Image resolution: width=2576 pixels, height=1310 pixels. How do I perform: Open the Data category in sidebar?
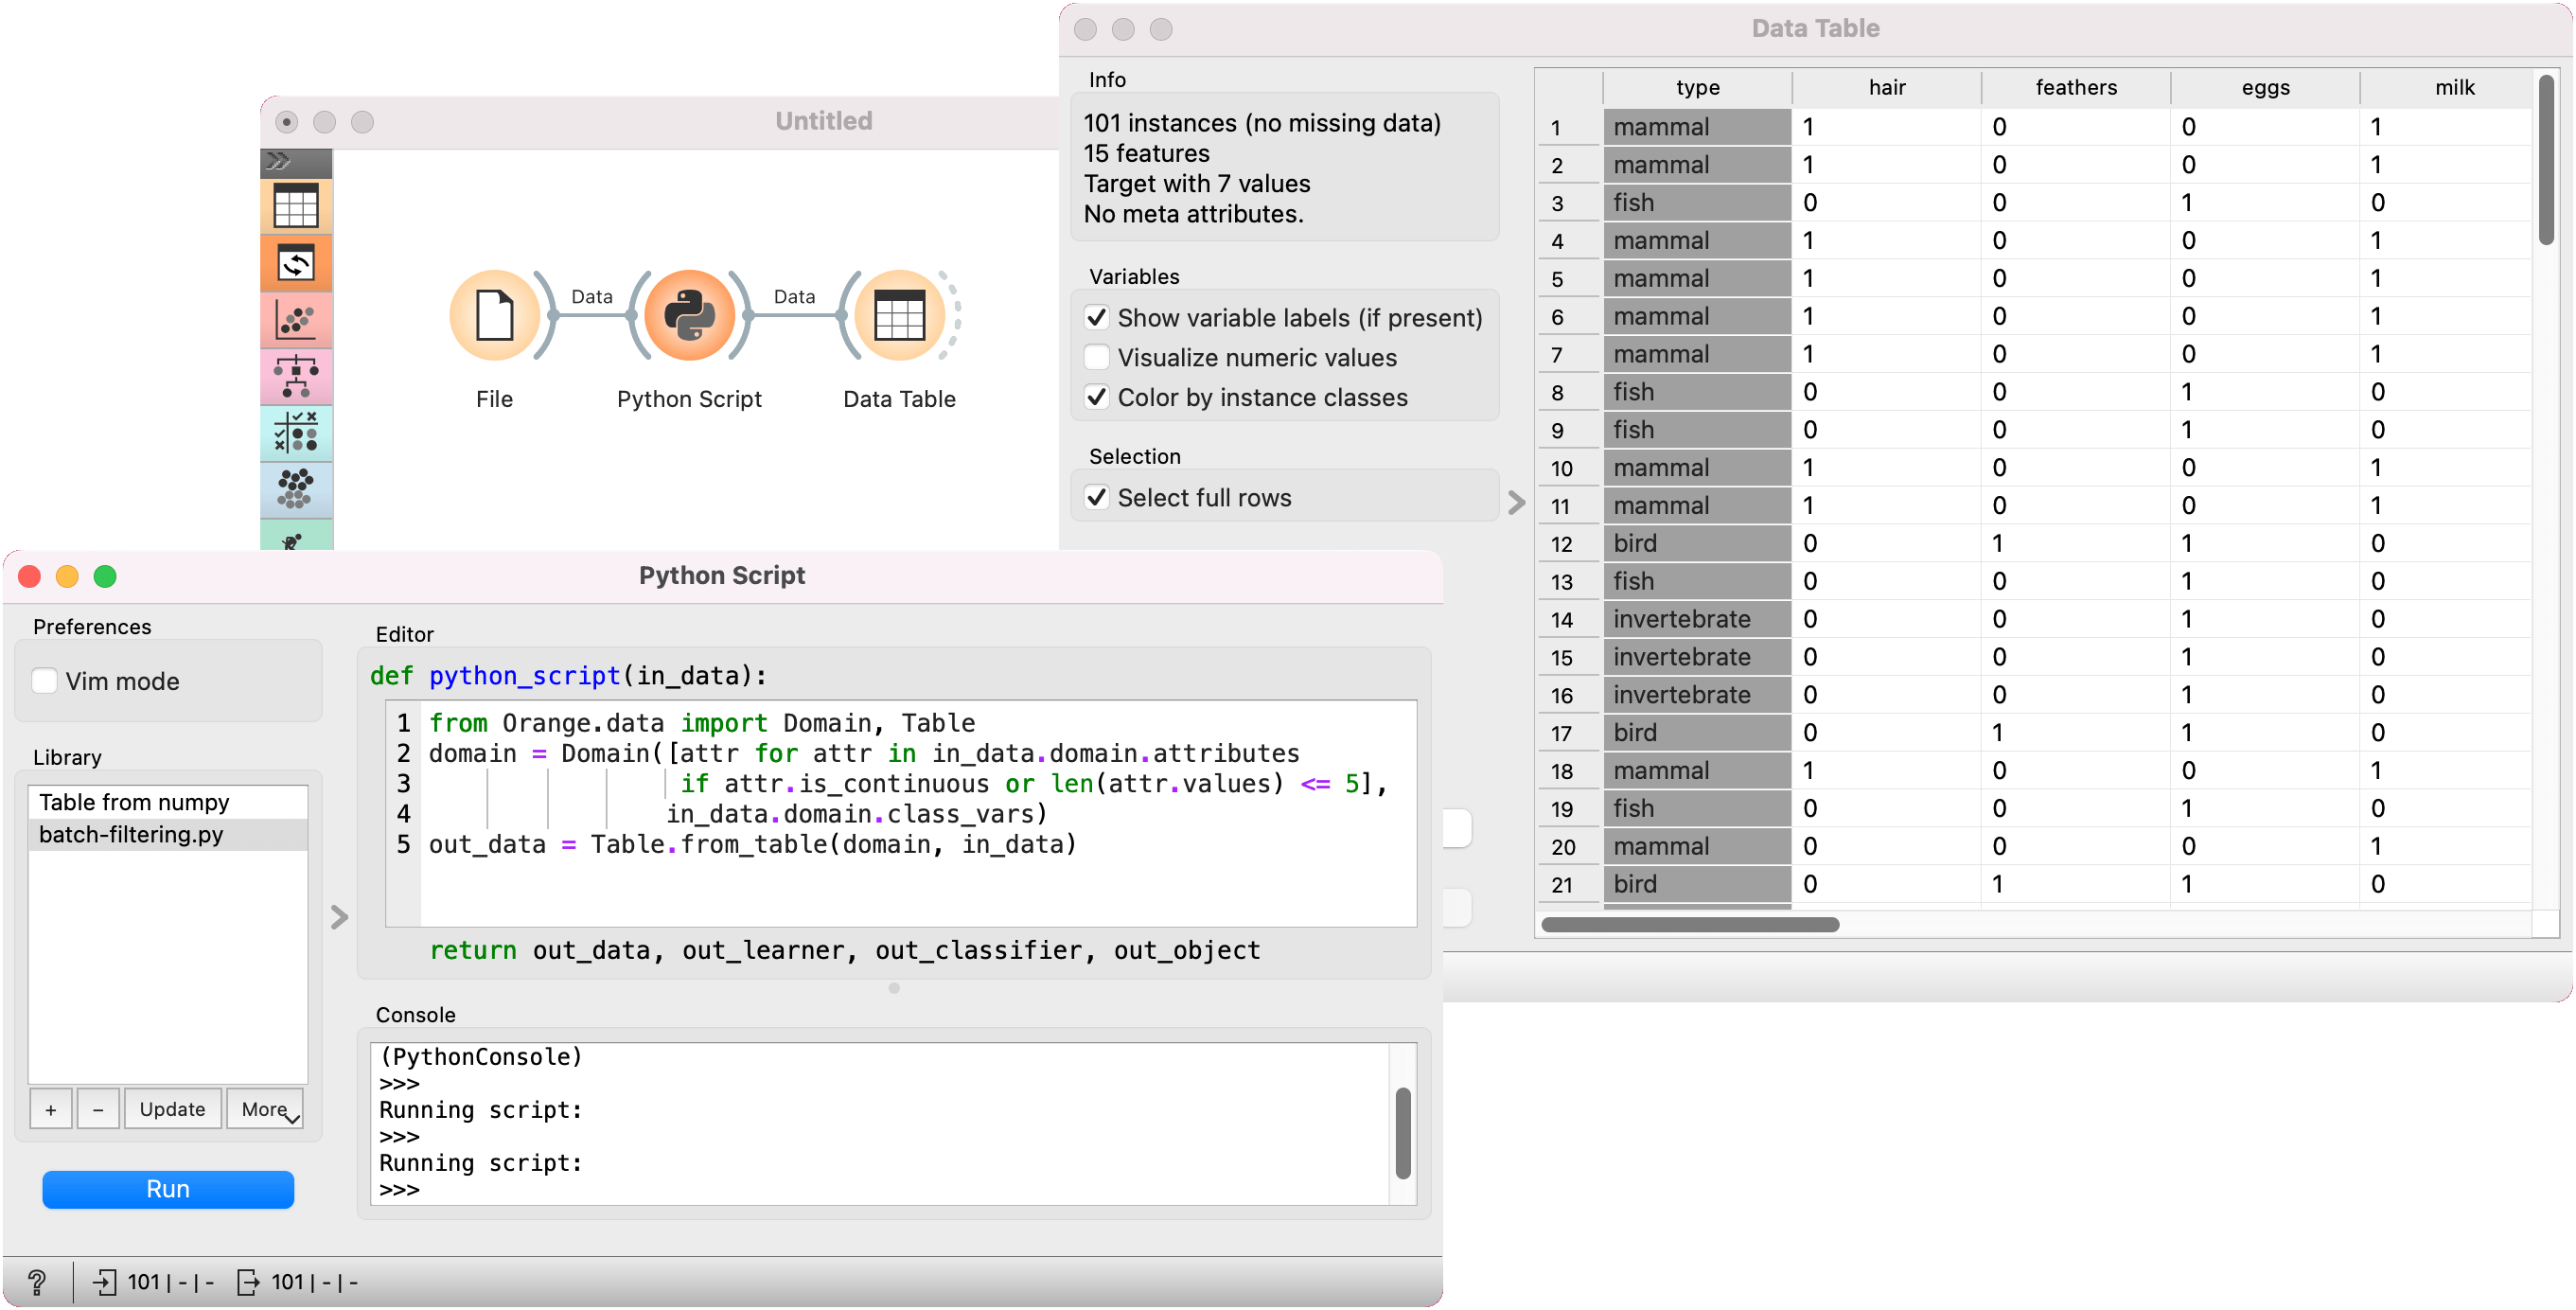(296, 207)
